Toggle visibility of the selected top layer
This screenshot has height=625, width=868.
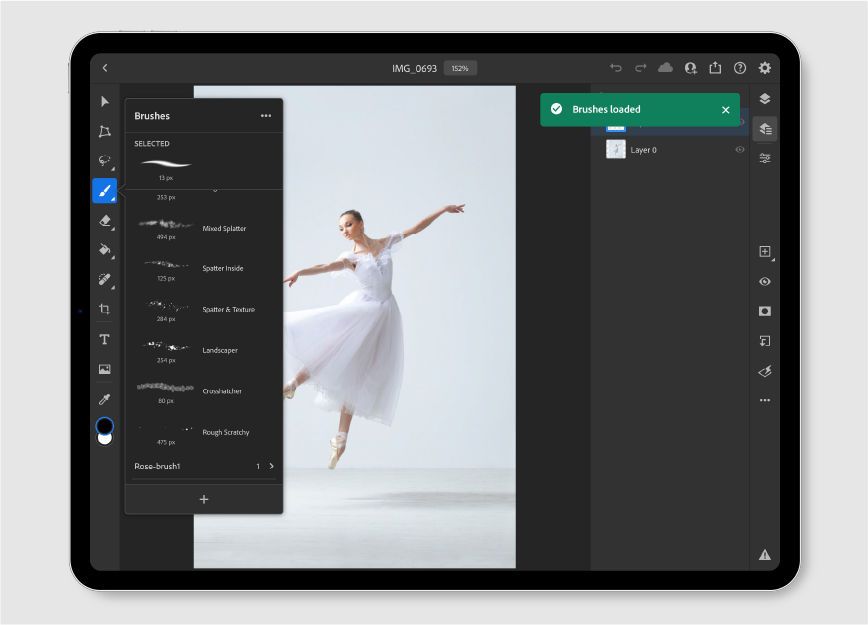[742, 123]
